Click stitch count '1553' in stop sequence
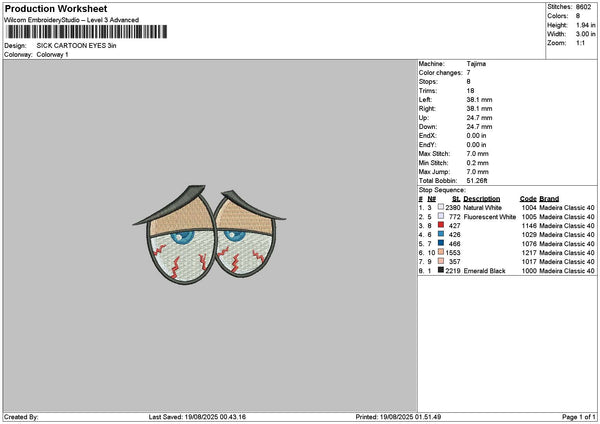The width and height of the screenshot is (600, 424). (453, 253)
